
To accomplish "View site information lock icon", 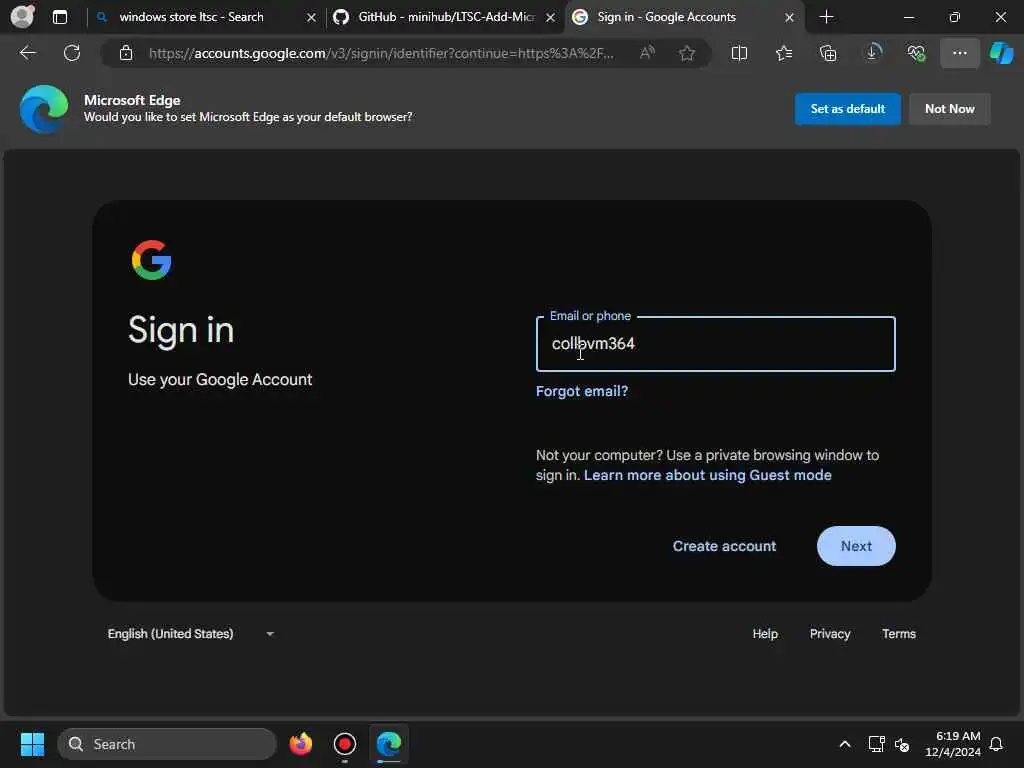I will click(126, 53).
